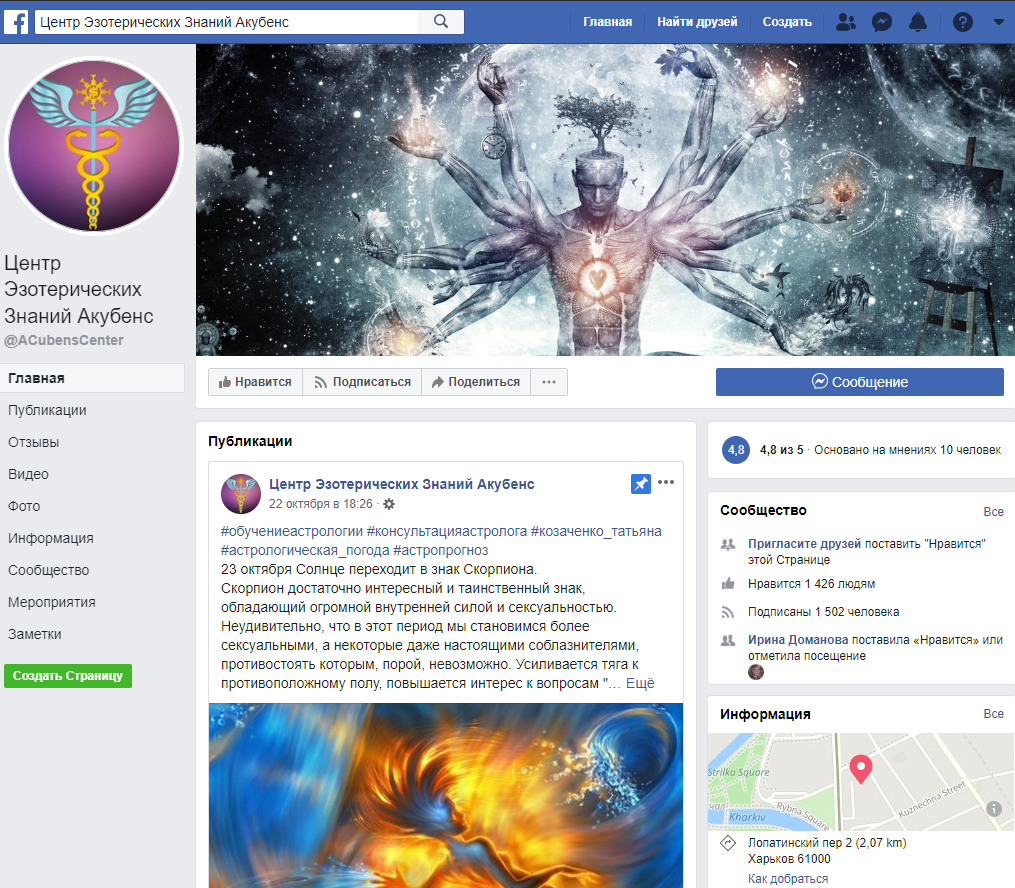Open post privacy gear dropdown
Image resolution: width=1015 pixels, height=888 pixels.
[x=389, y=504]
